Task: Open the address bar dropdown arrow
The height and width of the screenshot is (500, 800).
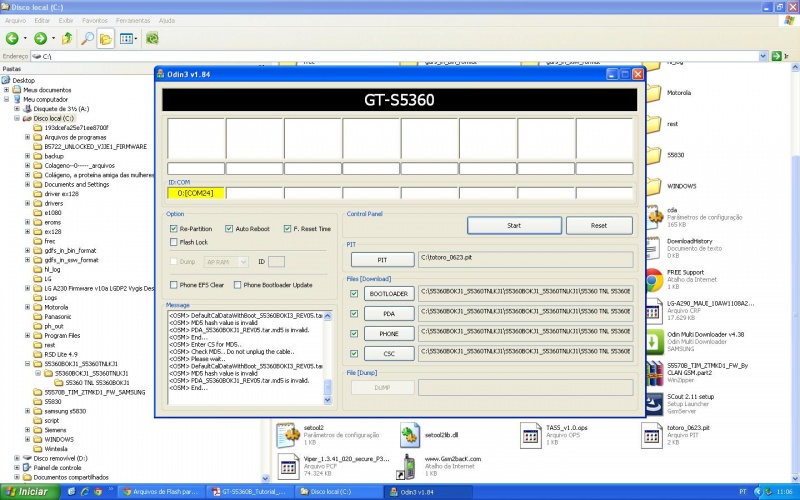Action: [763, 56]
